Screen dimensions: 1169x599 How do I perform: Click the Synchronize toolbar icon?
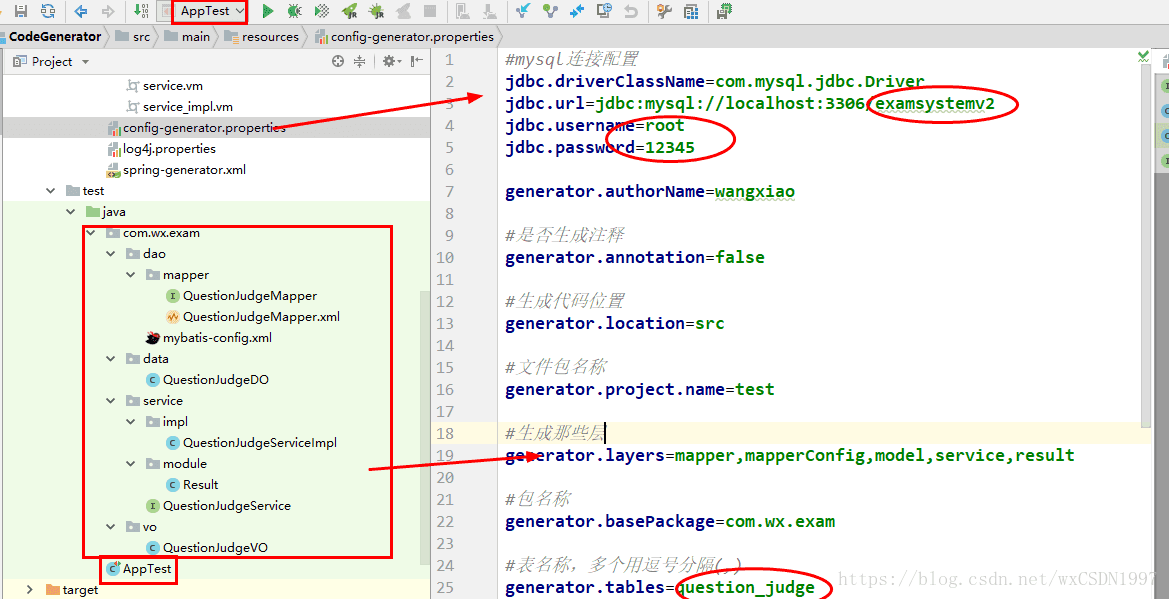pos(48,10)
